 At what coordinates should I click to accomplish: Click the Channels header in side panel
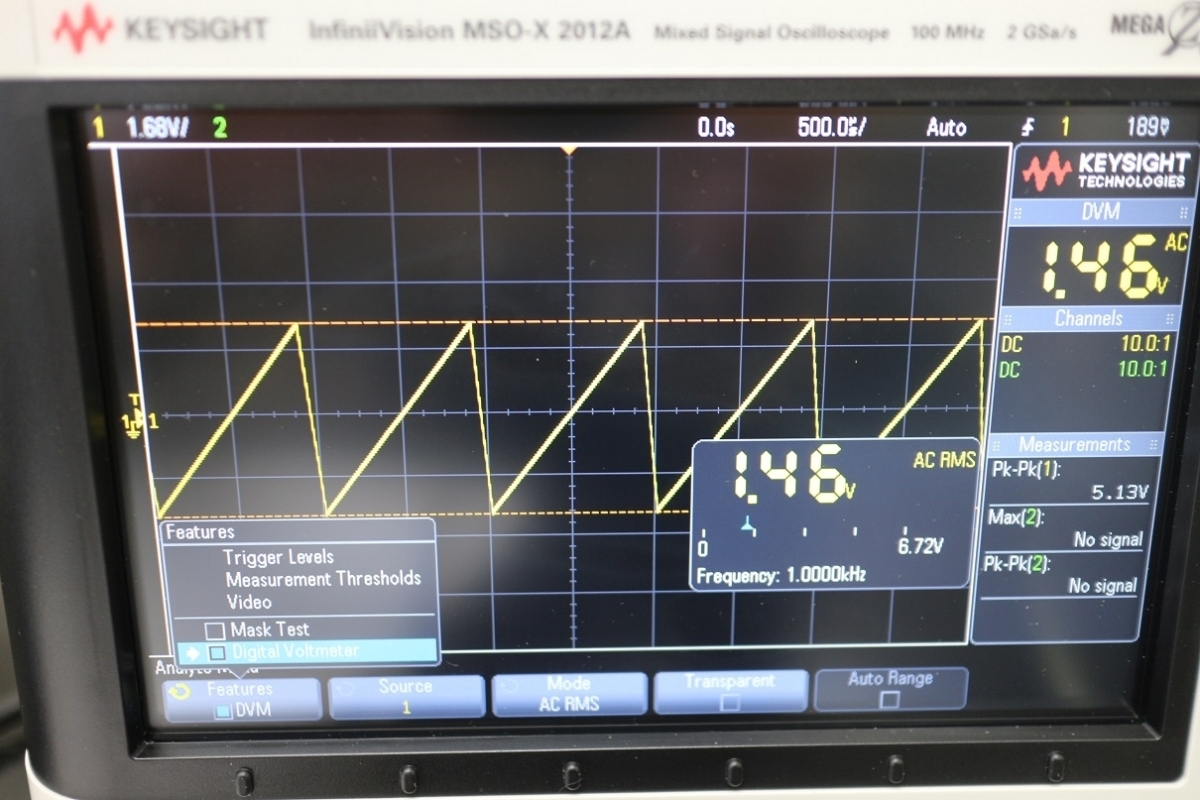[1088, 319]
